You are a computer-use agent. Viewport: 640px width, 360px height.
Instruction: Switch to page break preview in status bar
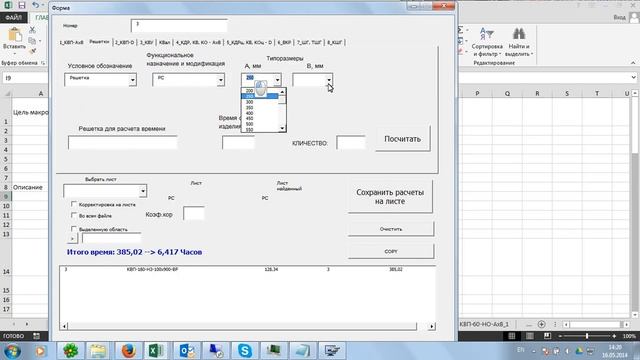pos(547,336)
